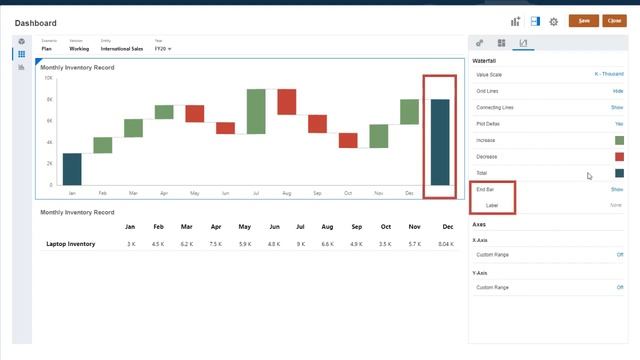
Task: Toggle Connecting Lines Show setting
Action: (617, 107)
